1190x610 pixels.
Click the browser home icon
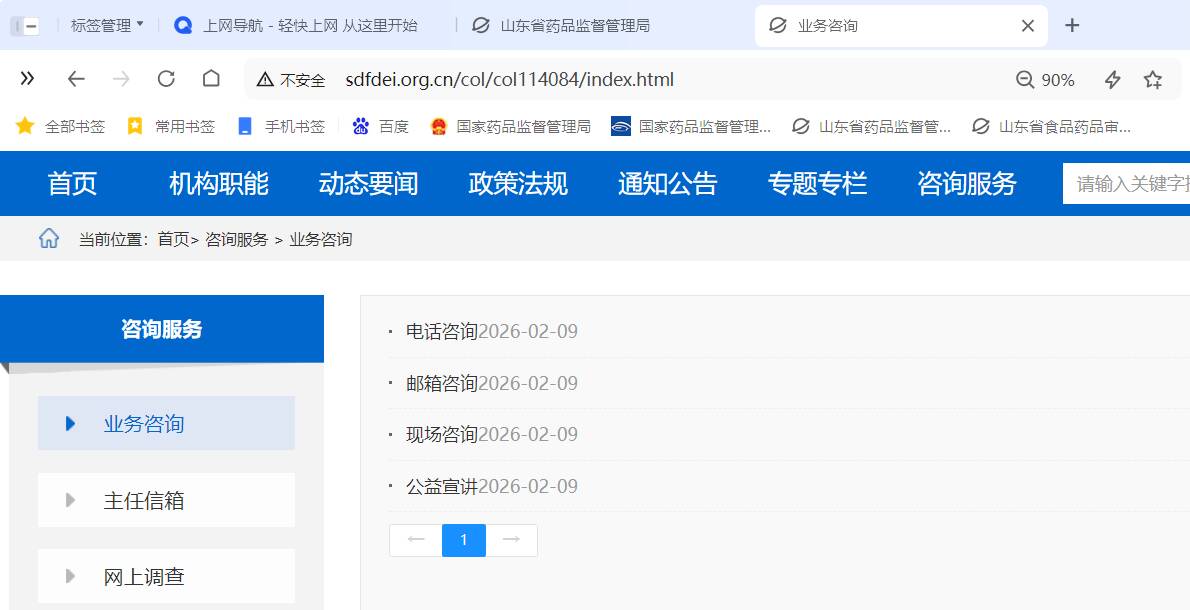tap(209, 78)
